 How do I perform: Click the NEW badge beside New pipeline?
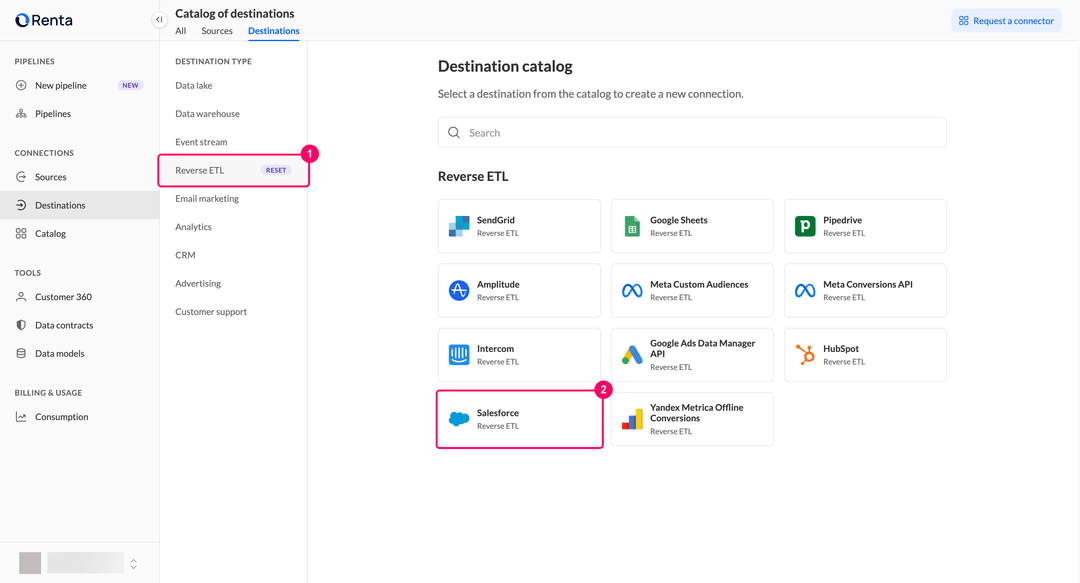coord(131,85)
